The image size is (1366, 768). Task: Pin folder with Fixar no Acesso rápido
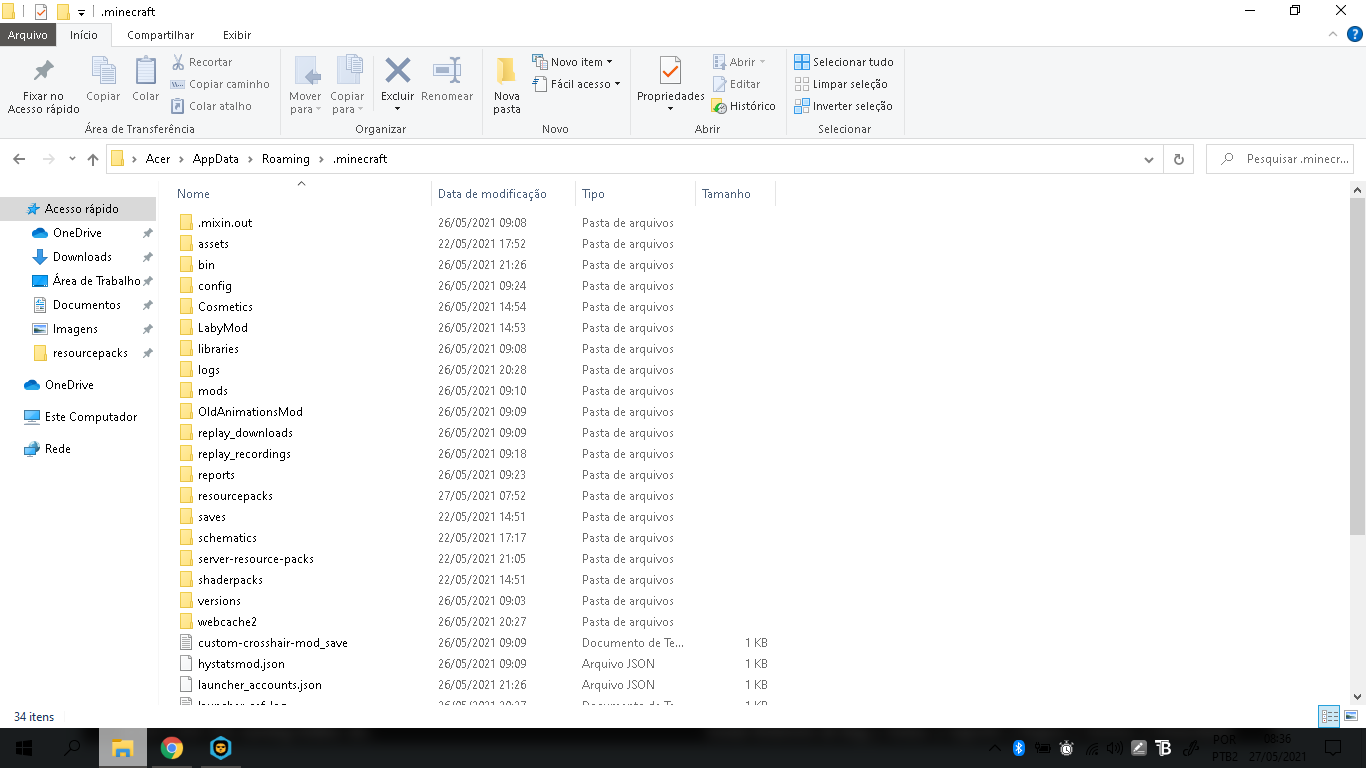tap(43, 86)
